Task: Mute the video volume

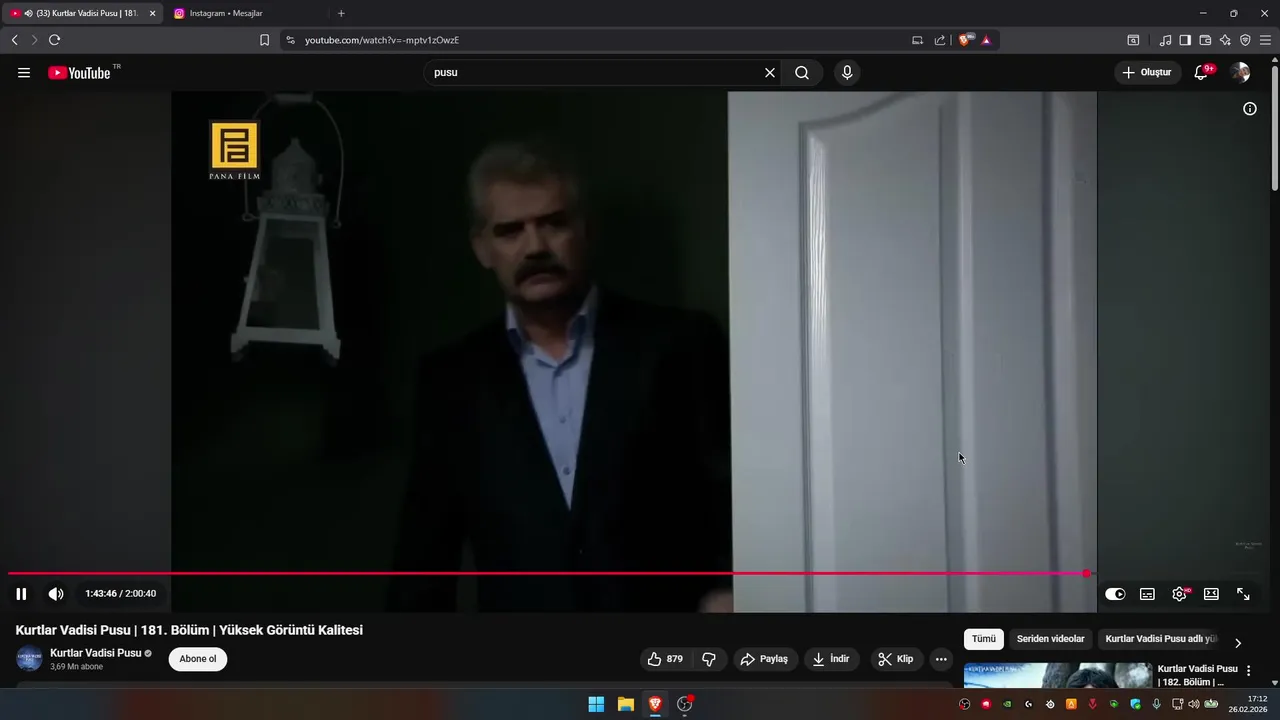Action: point(56,594)
